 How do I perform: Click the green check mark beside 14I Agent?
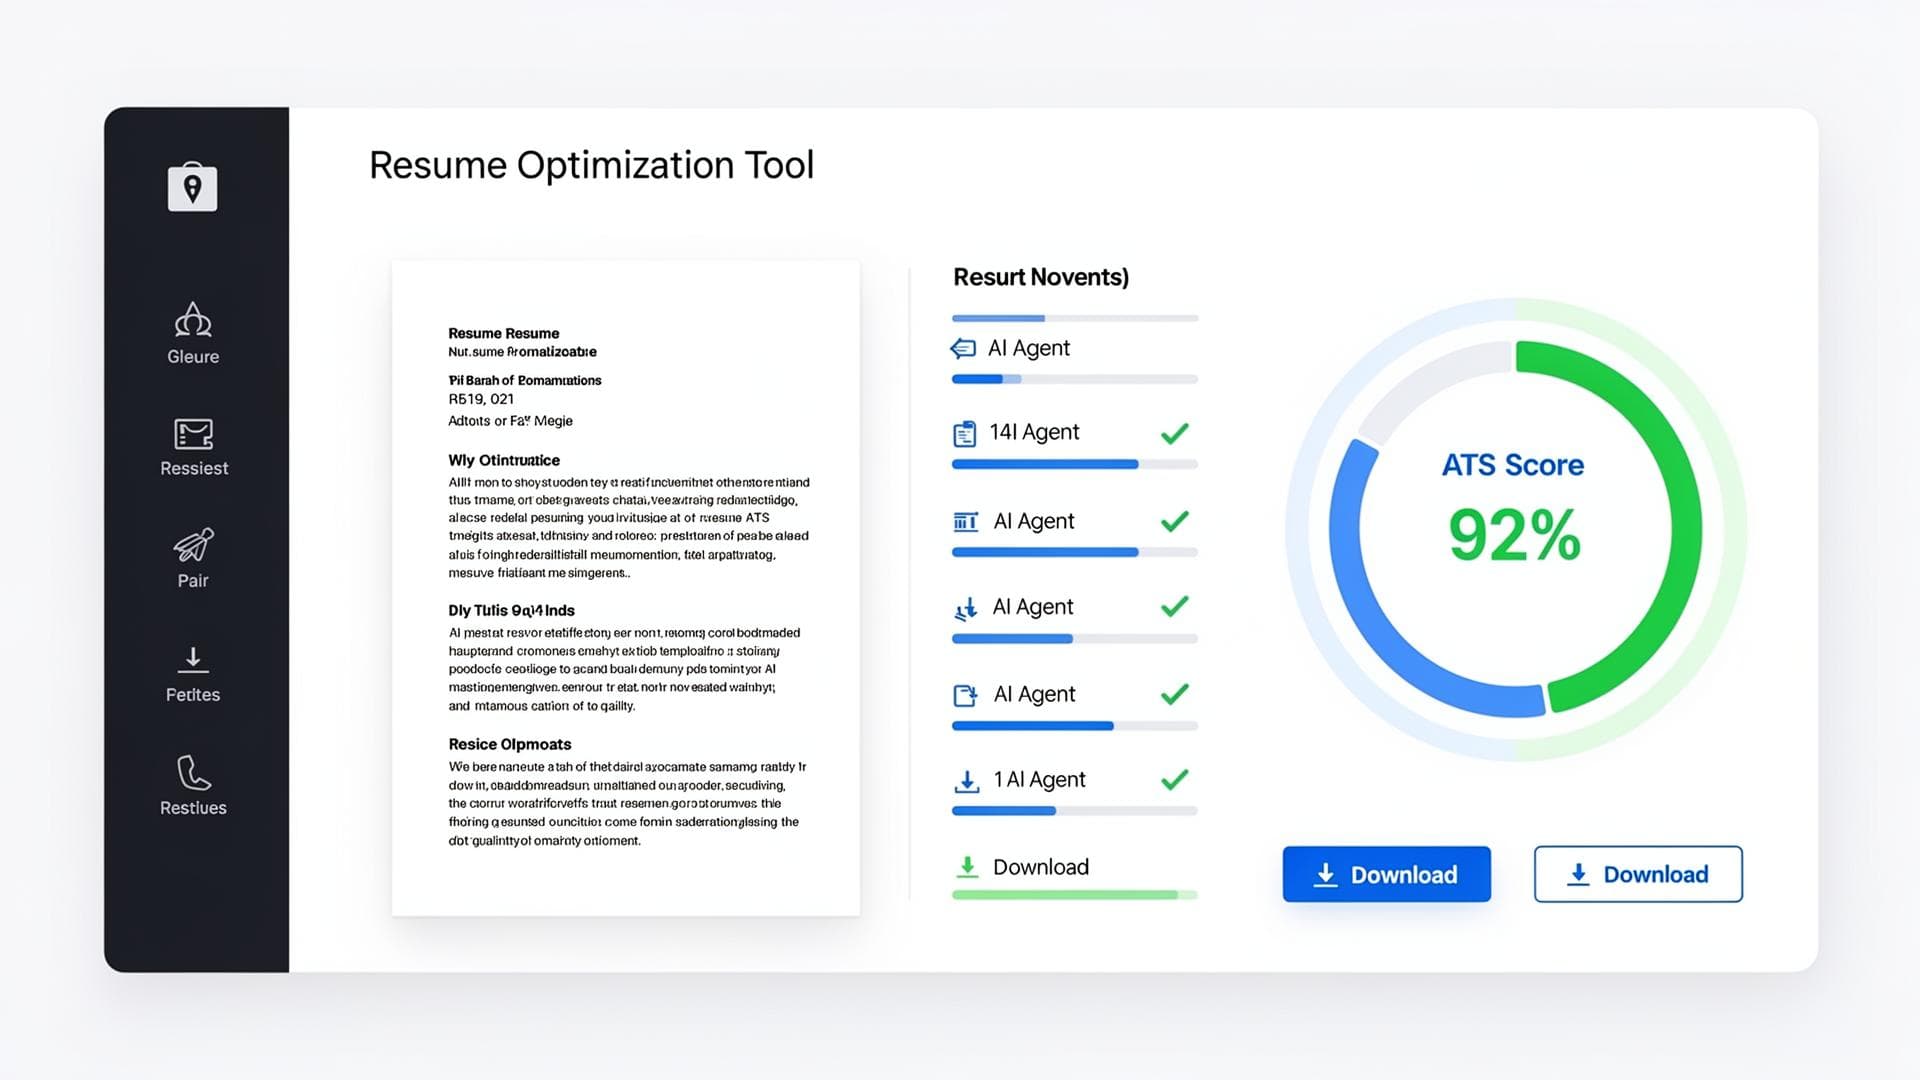click(x=1175, y=432)
